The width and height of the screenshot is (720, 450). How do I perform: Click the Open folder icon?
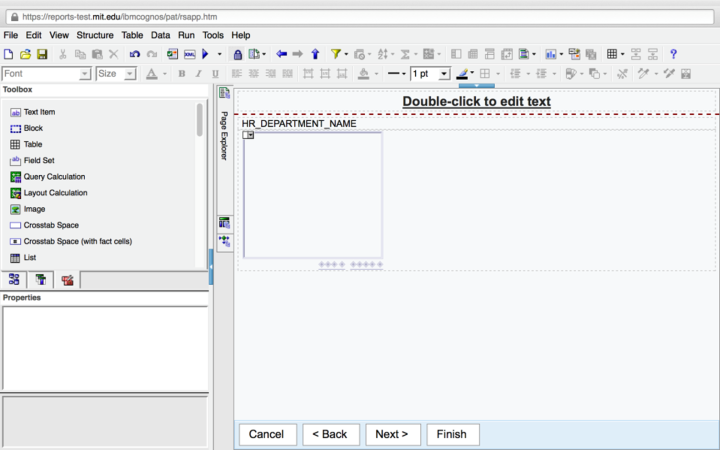coord(26,54)
